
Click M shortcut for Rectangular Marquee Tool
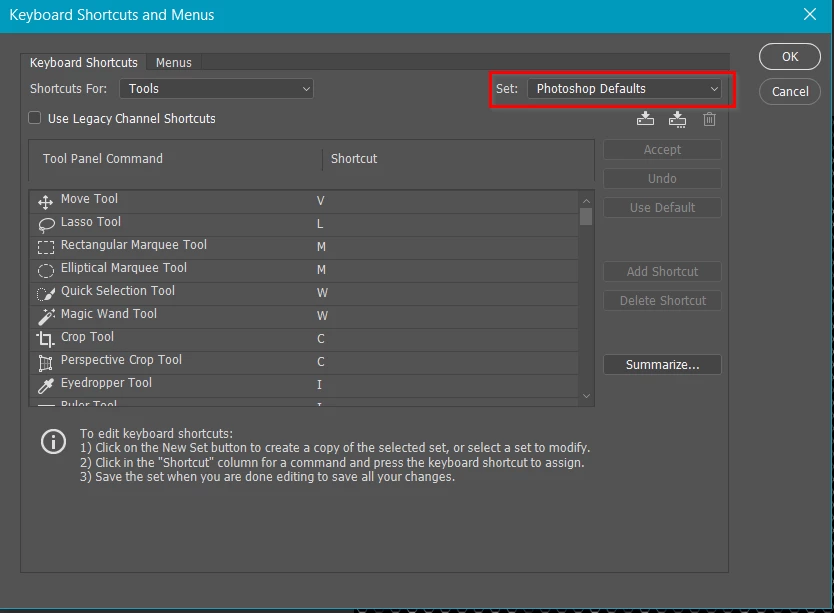point(321,246)
